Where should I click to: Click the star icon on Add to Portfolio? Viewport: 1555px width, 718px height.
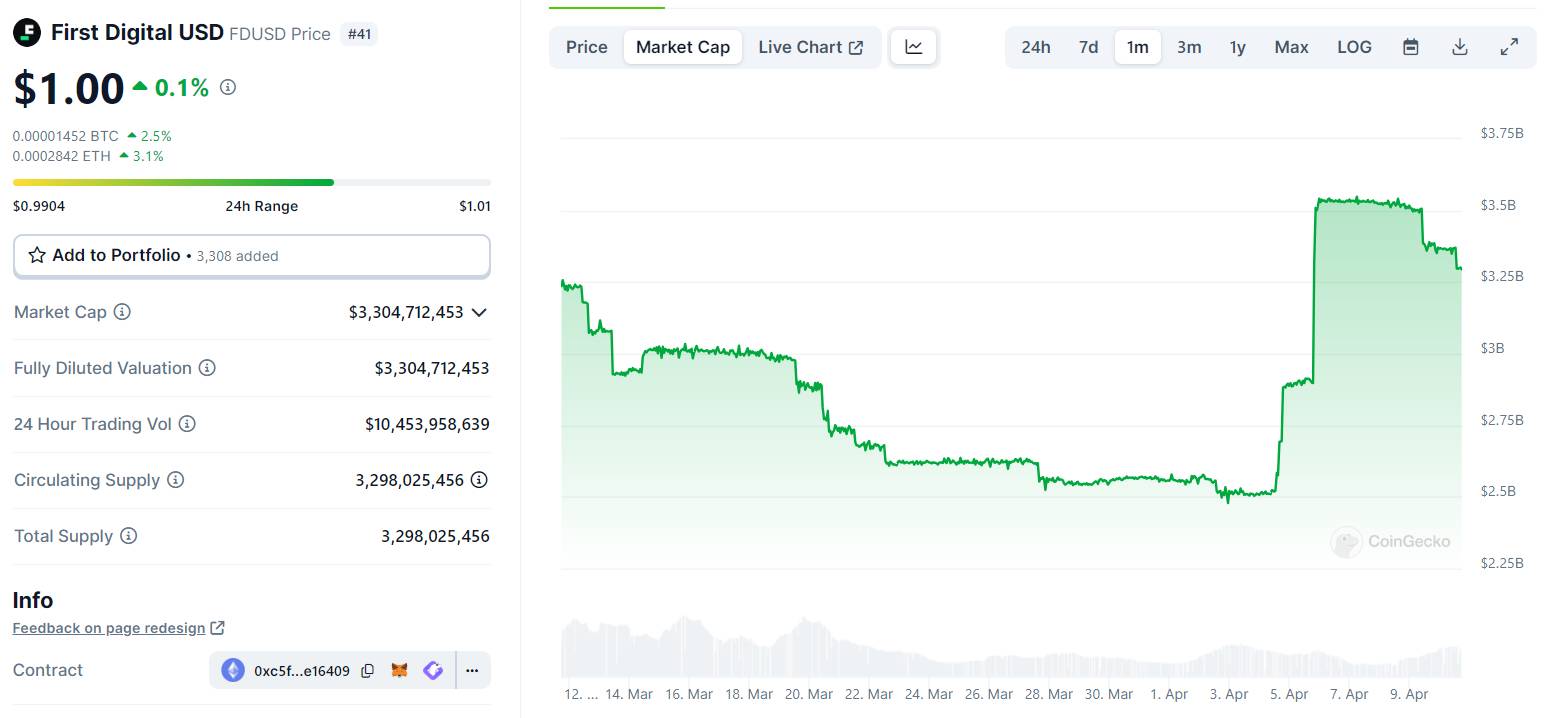[37, 255]
